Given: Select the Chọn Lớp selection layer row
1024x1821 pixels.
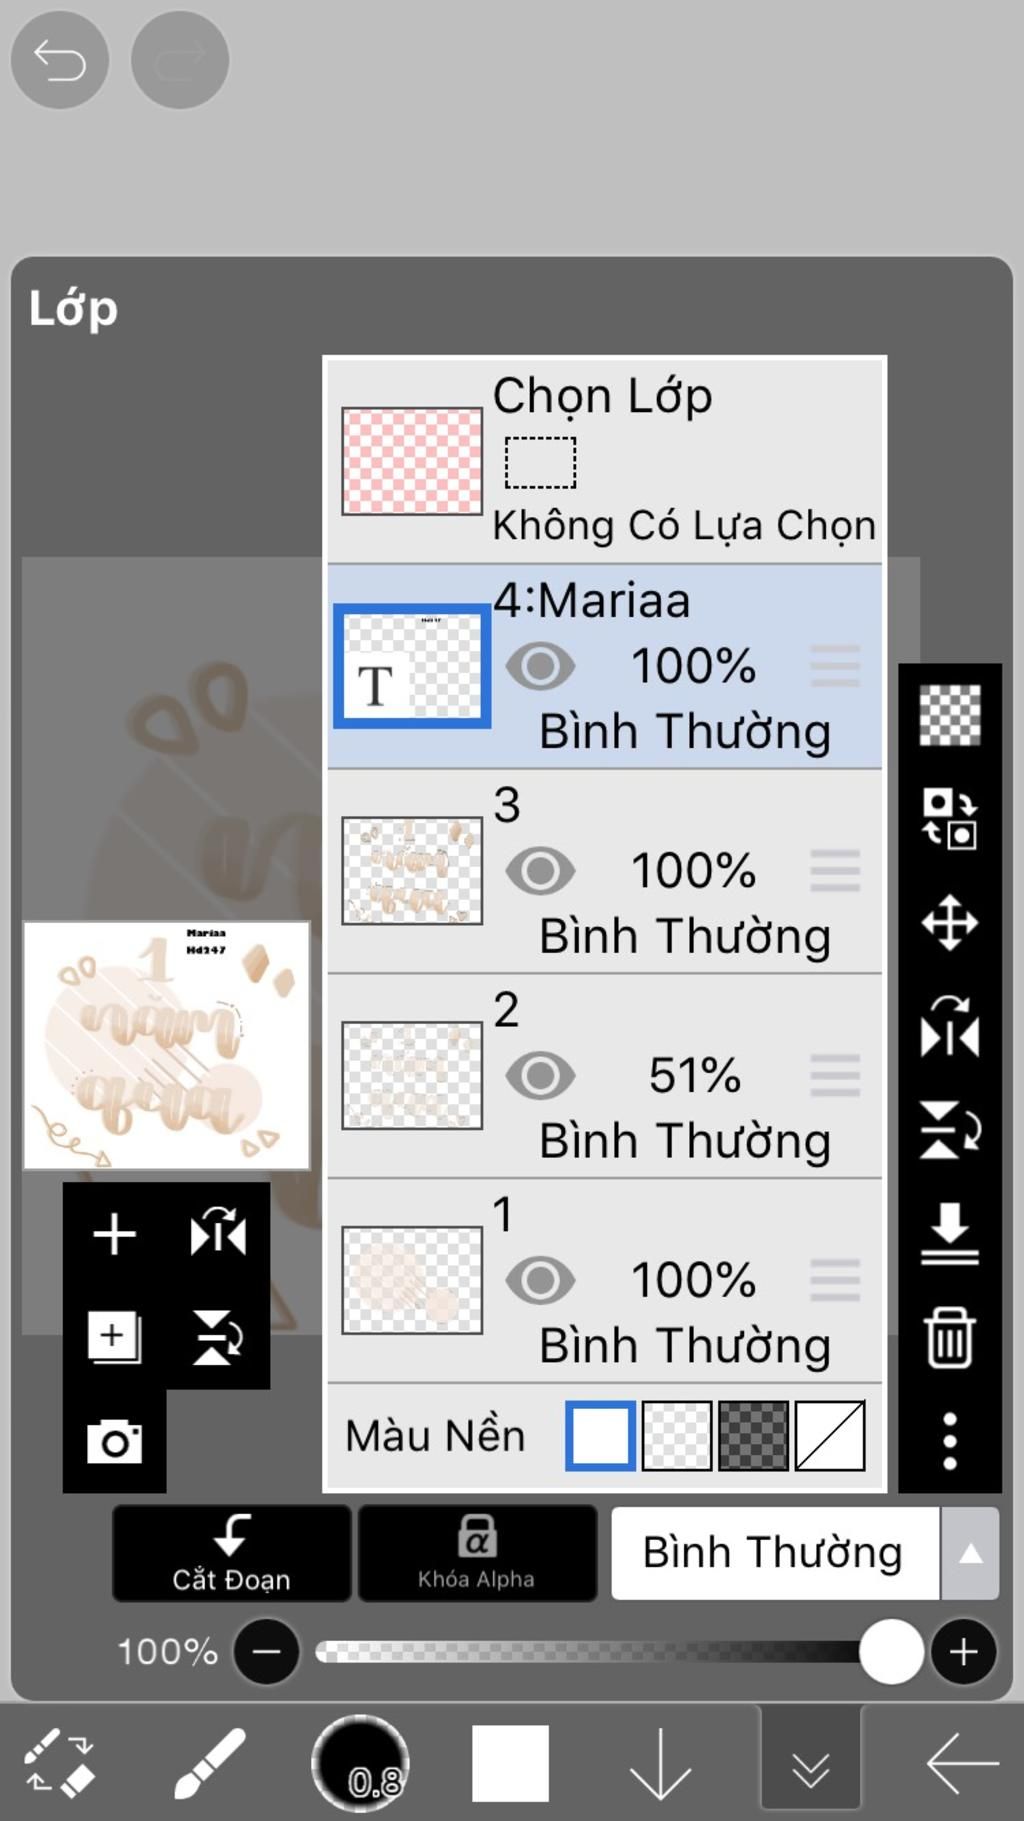Looking at the screenshot, I should coord(605,460).
